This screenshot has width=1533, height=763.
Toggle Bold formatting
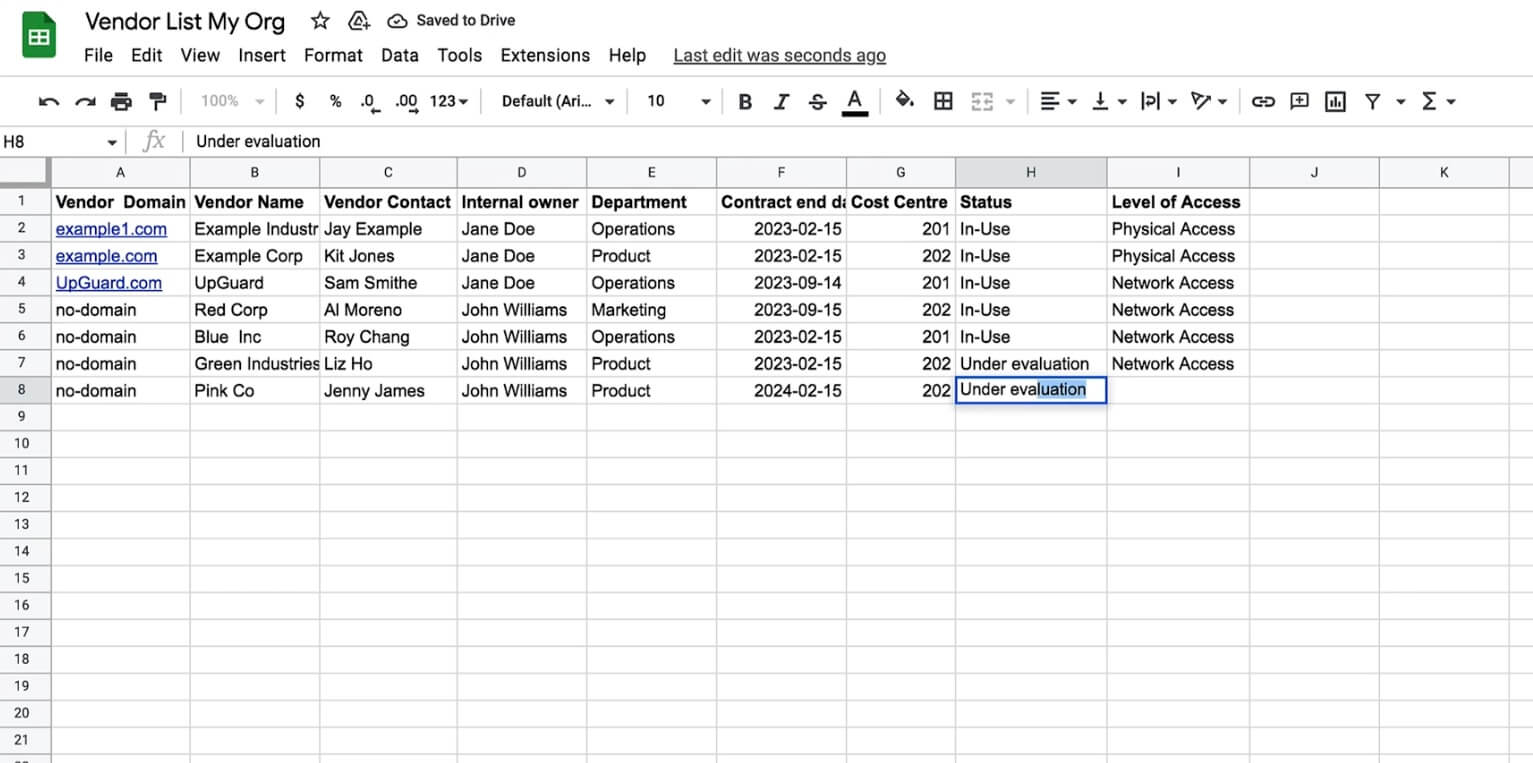744,101
